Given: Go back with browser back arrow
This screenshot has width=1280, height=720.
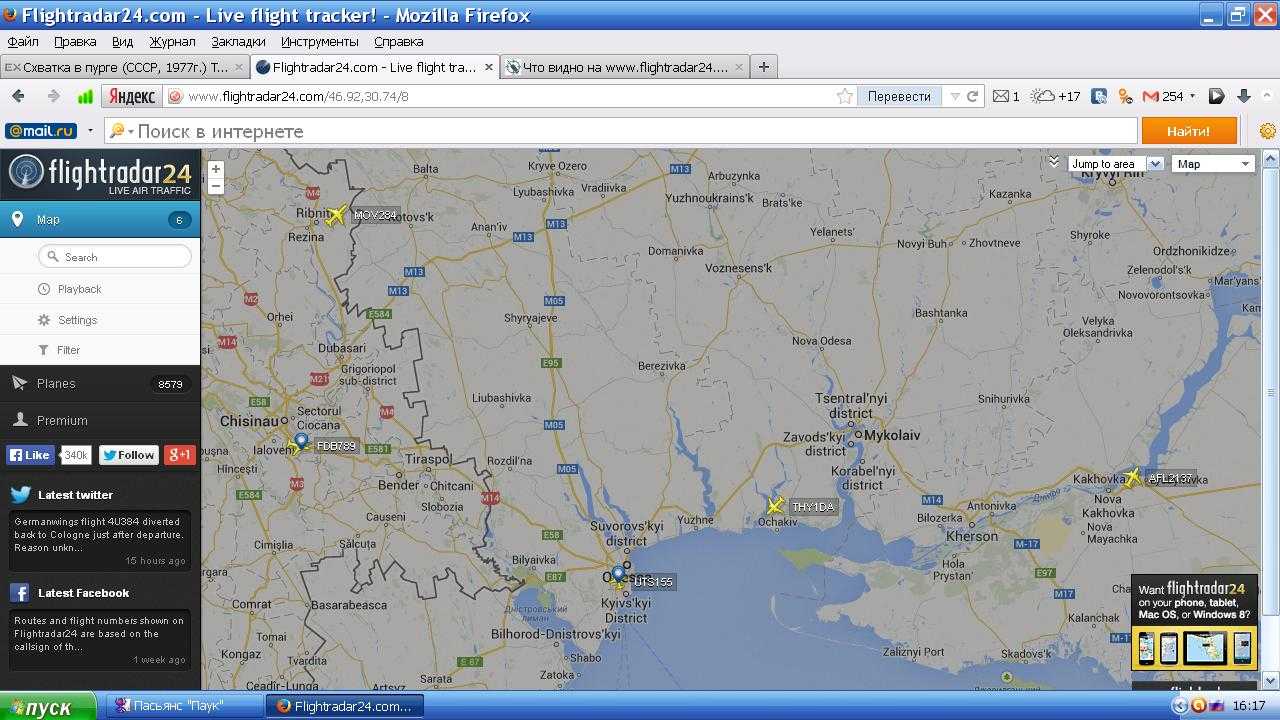Looking at the screenshot, I should 18,96.
